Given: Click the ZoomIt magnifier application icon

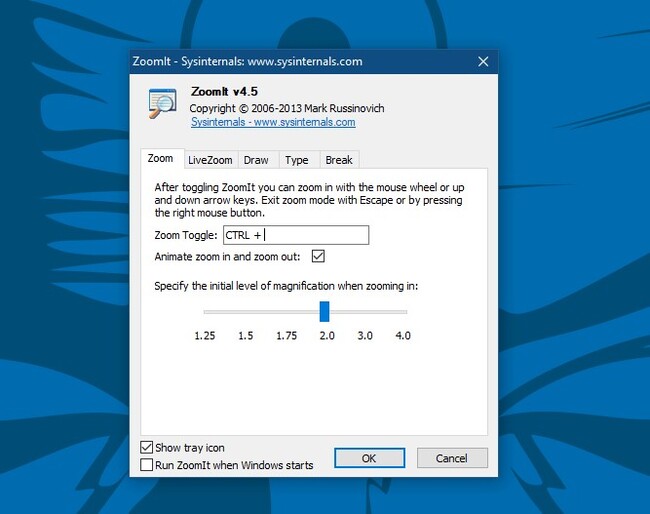Looking at the screenshot, I should 162,104.
